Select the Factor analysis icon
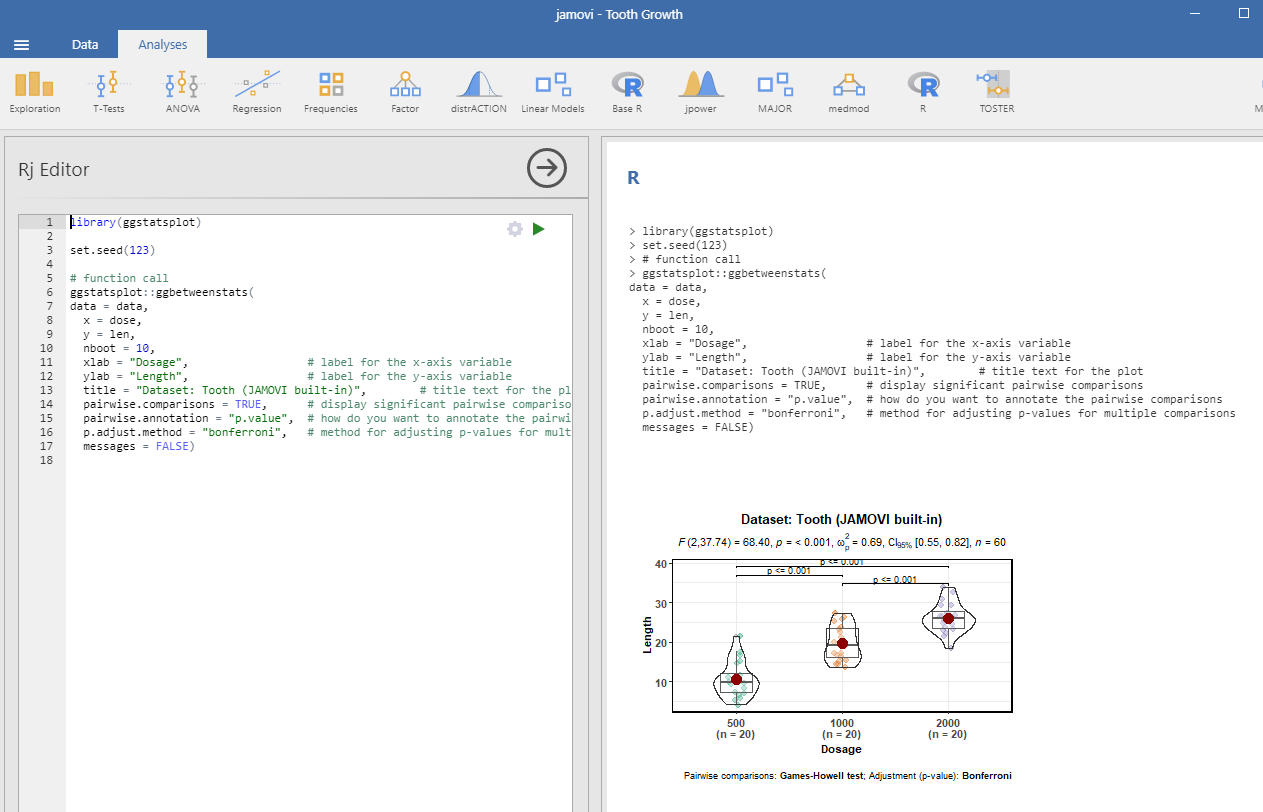The height and width of the screenshot is (812, 1263). click(404, 90)
